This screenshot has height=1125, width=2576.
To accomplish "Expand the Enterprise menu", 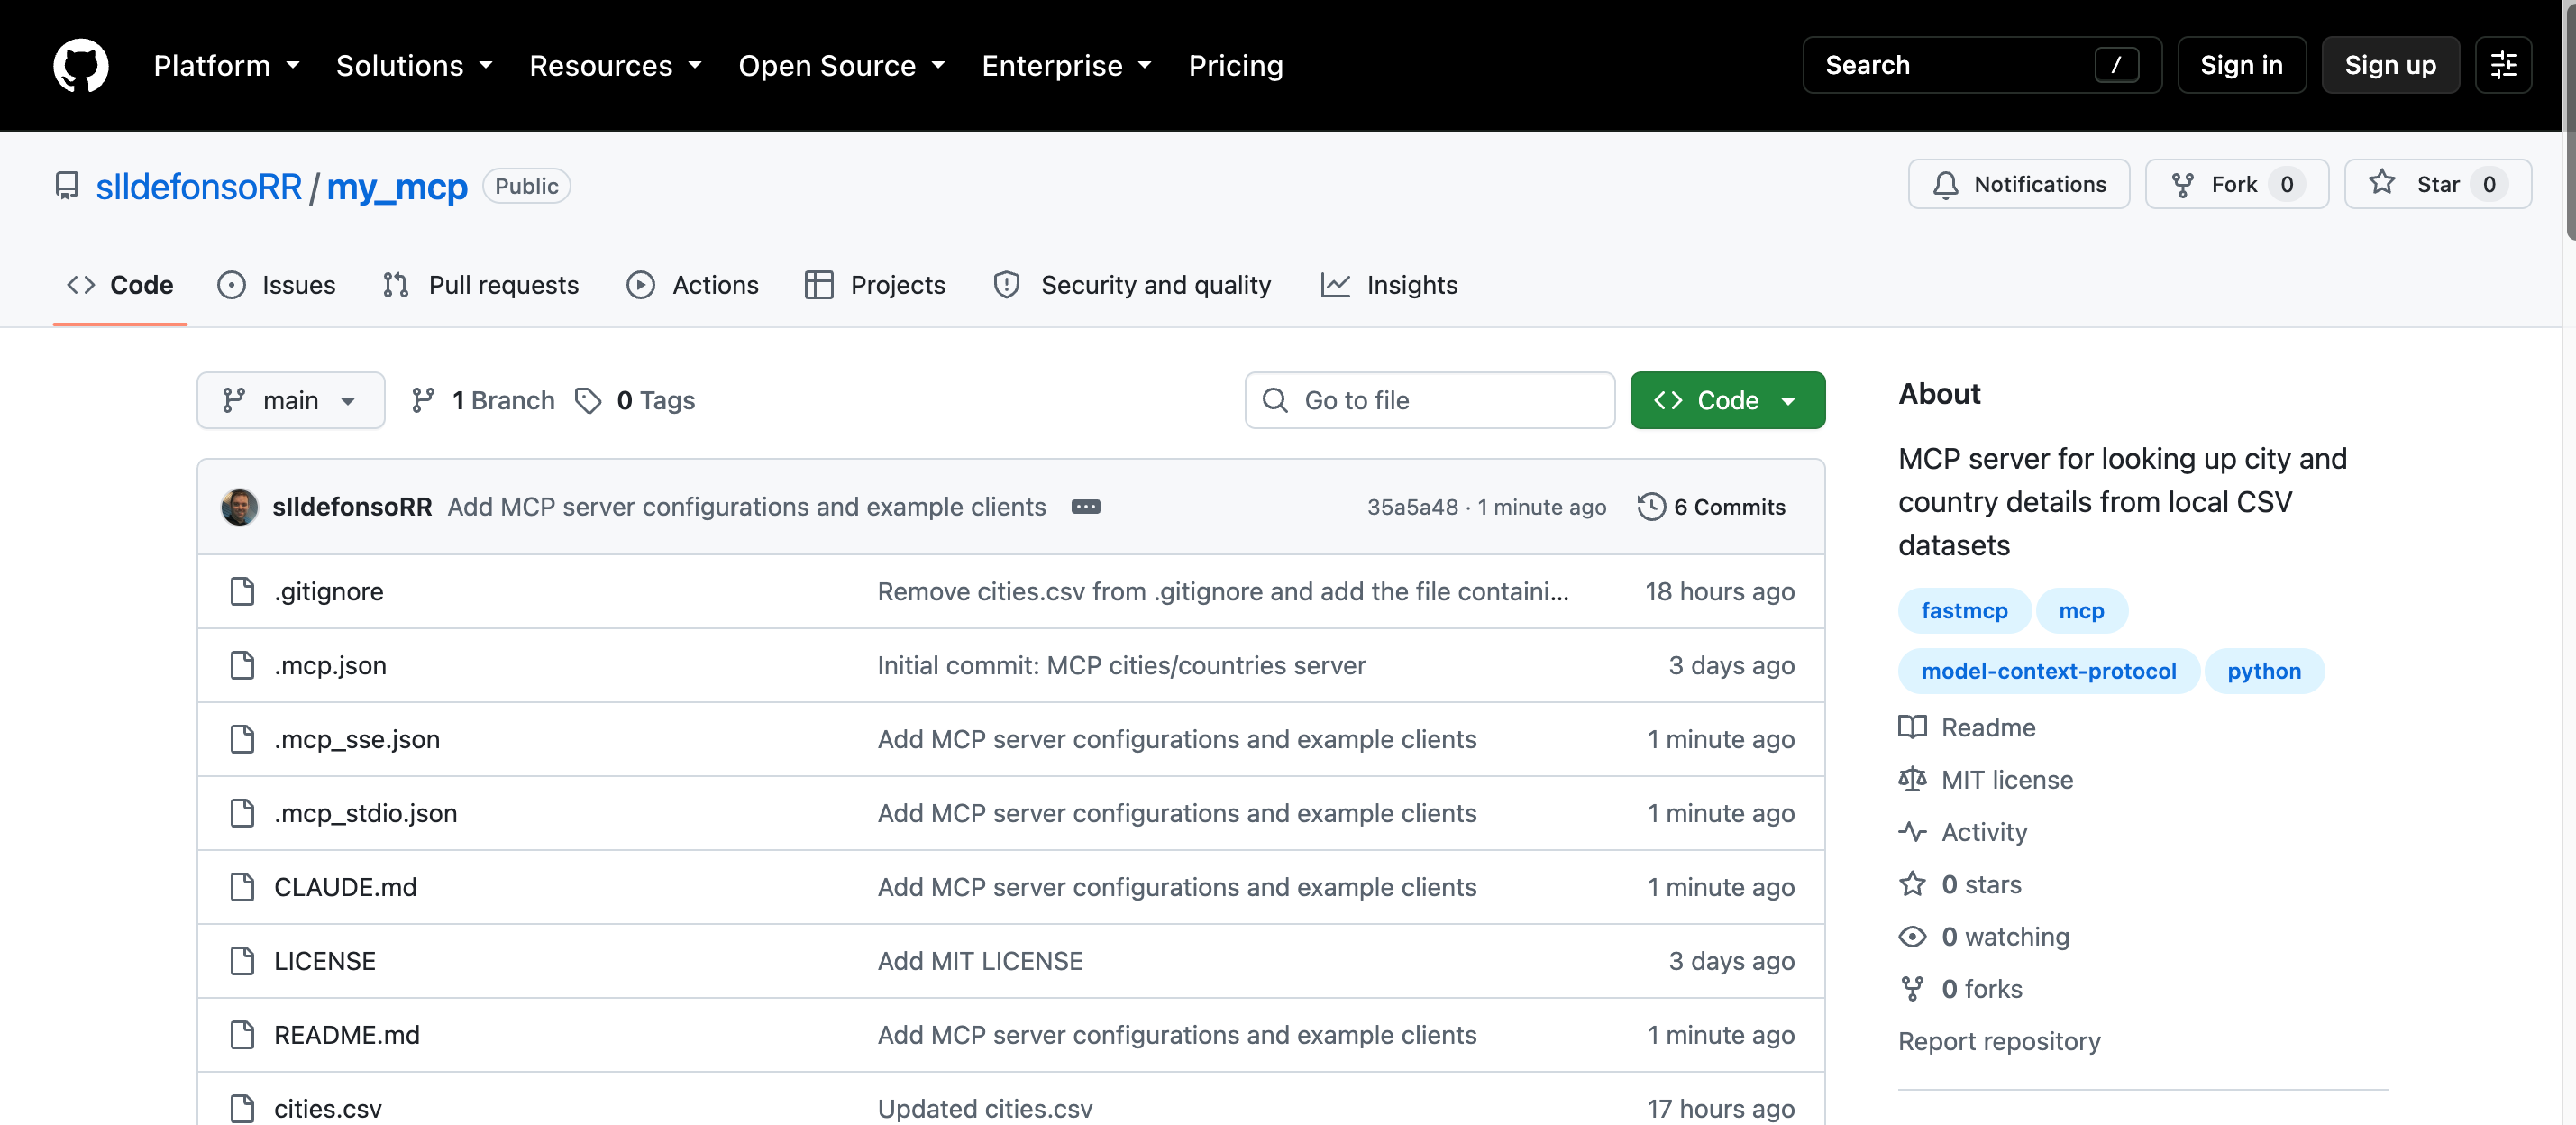I will 1066,66.
